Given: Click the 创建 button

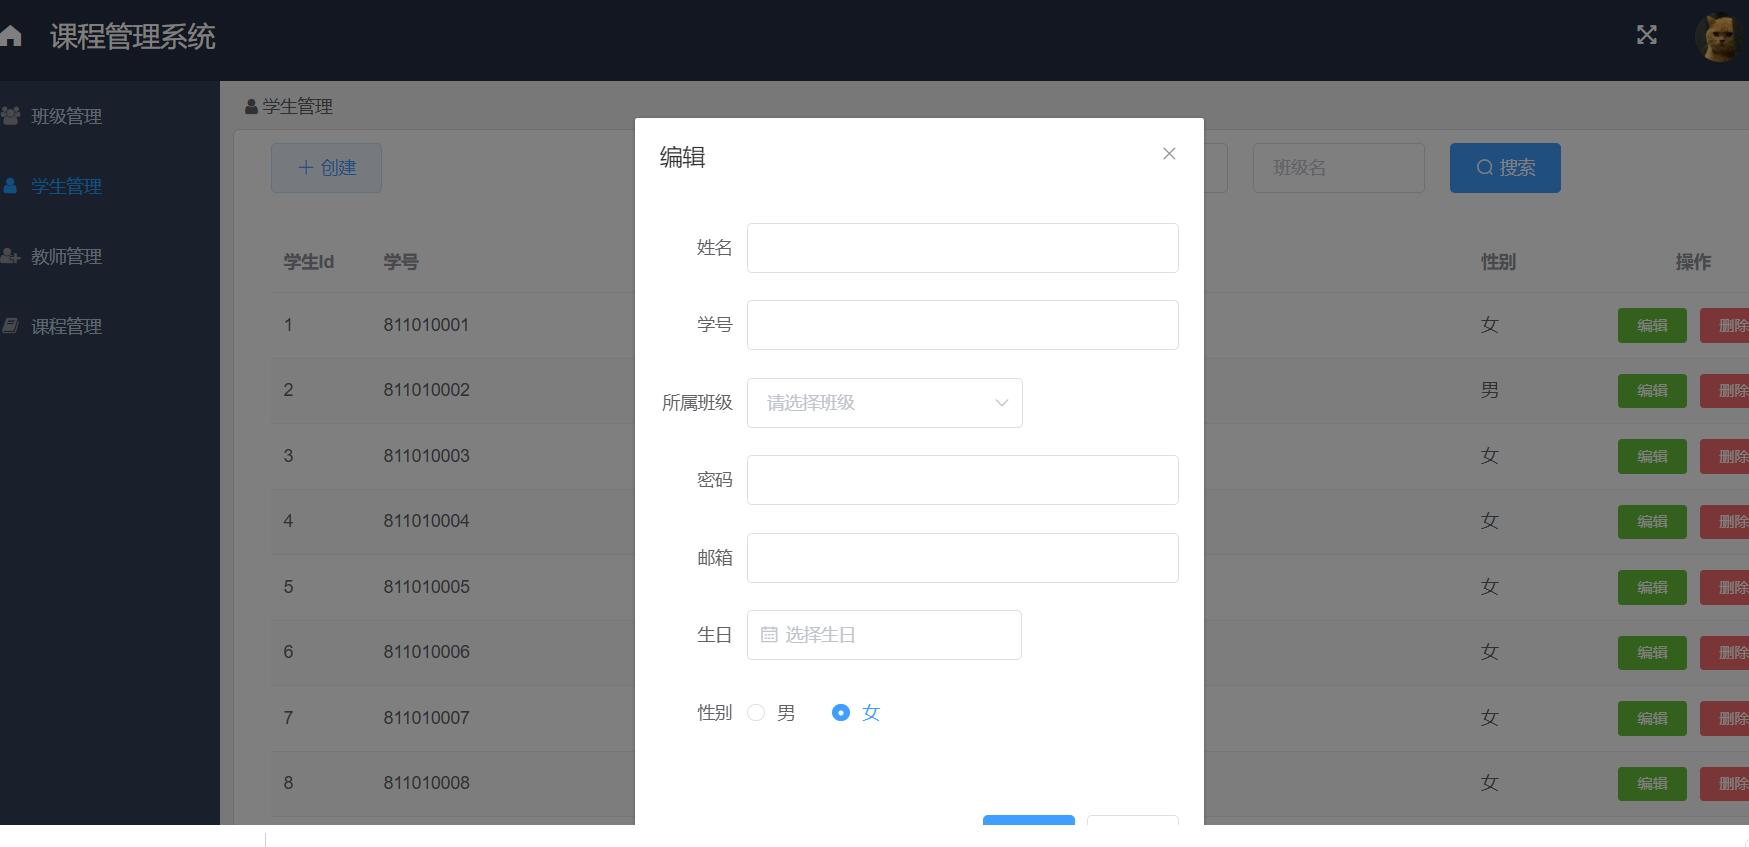Looking at the screenshot, I should click(x=326, y=168).
